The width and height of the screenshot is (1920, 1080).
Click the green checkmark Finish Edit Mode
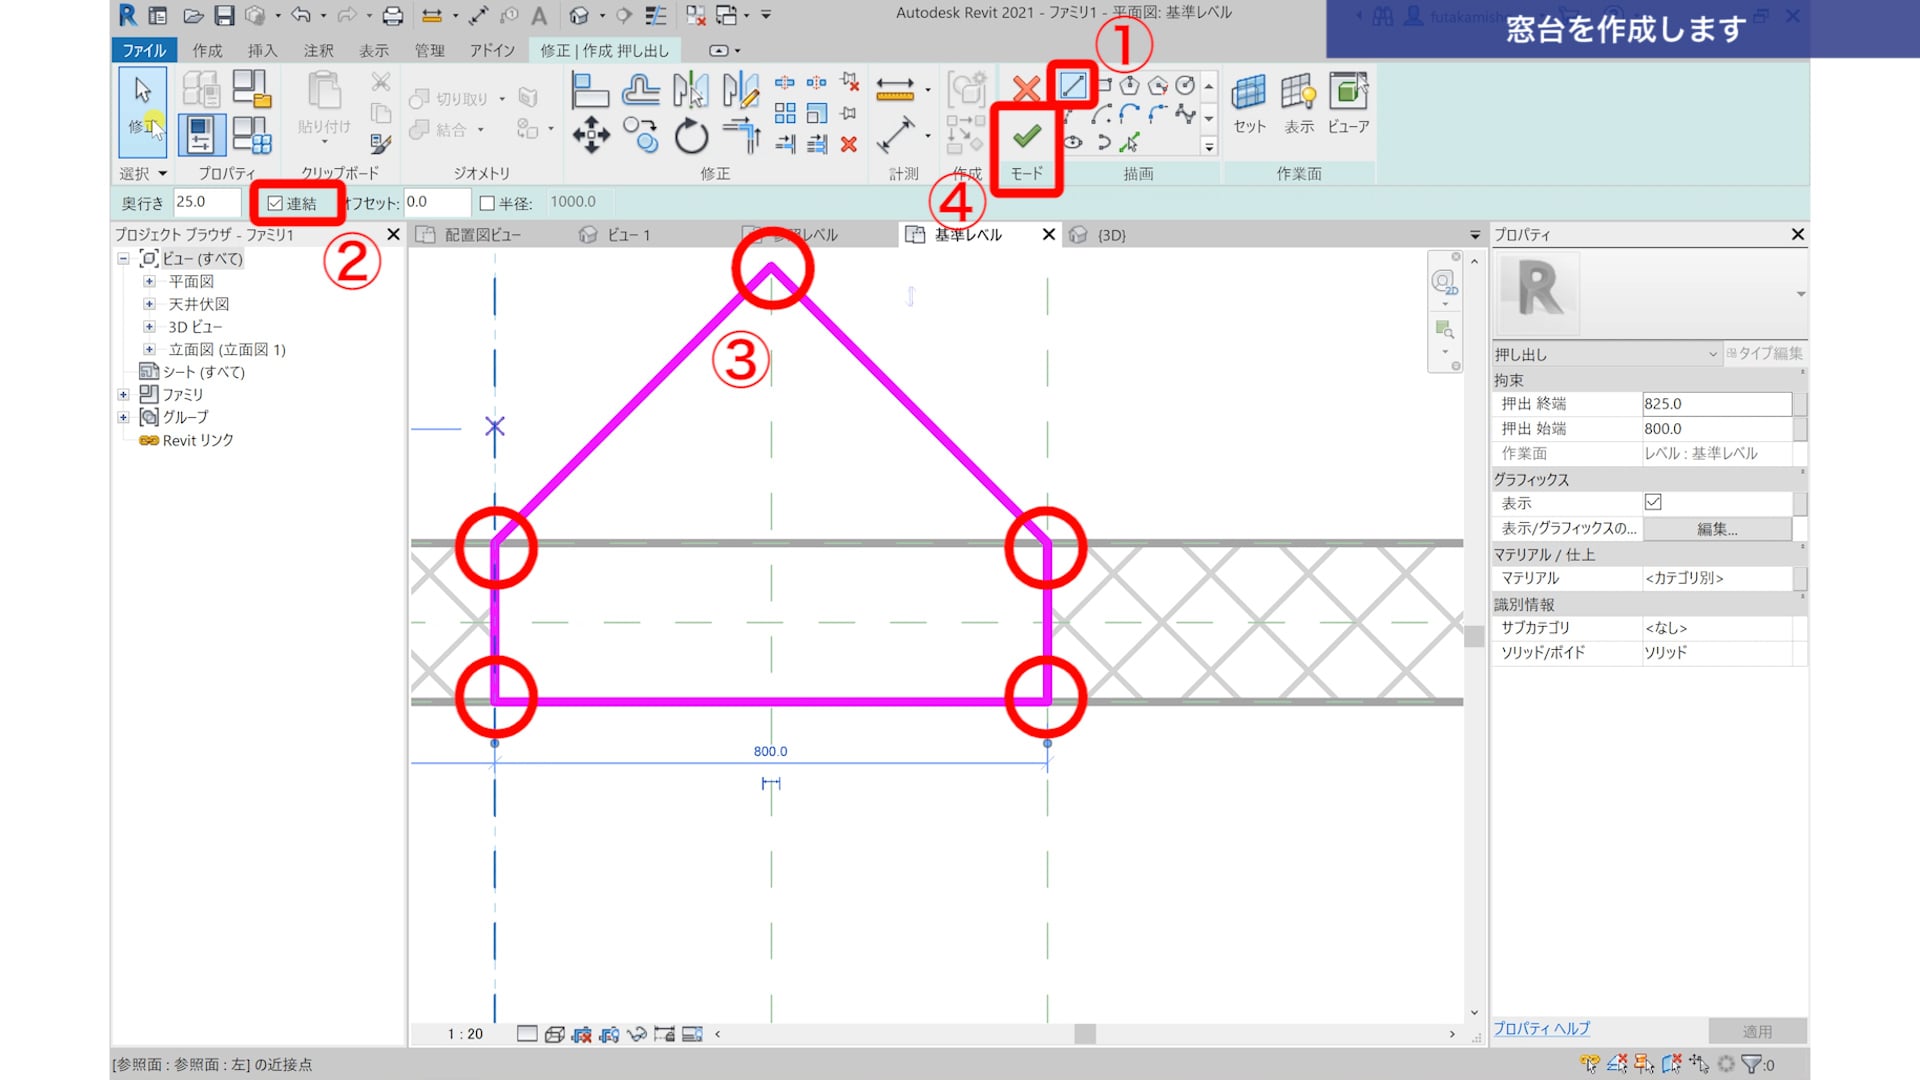[x=1026, y=136]
